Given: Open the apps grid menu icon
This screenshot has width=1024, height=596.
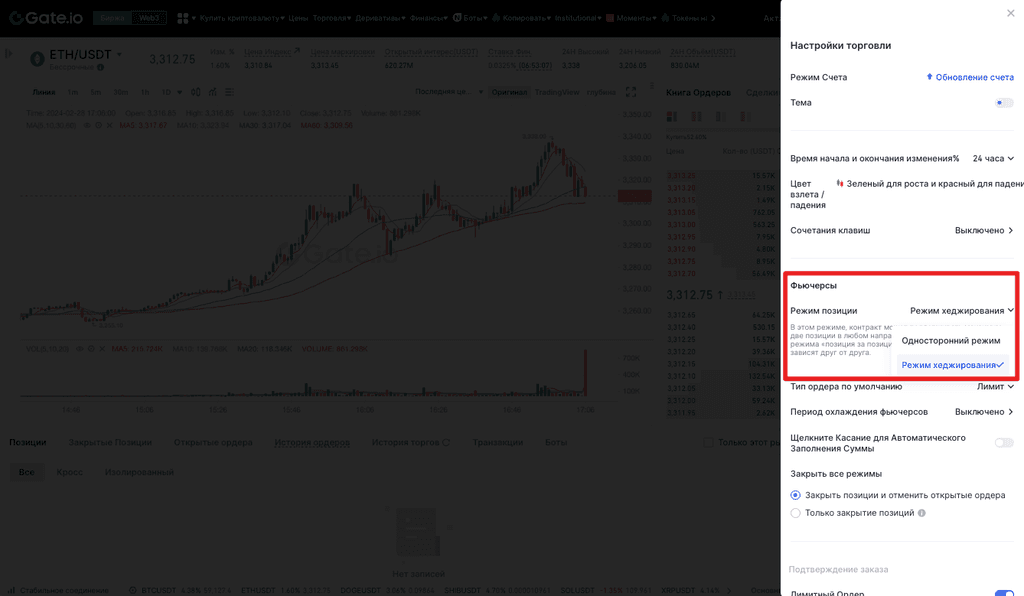Looking at the screenshot, I should 184,18.
